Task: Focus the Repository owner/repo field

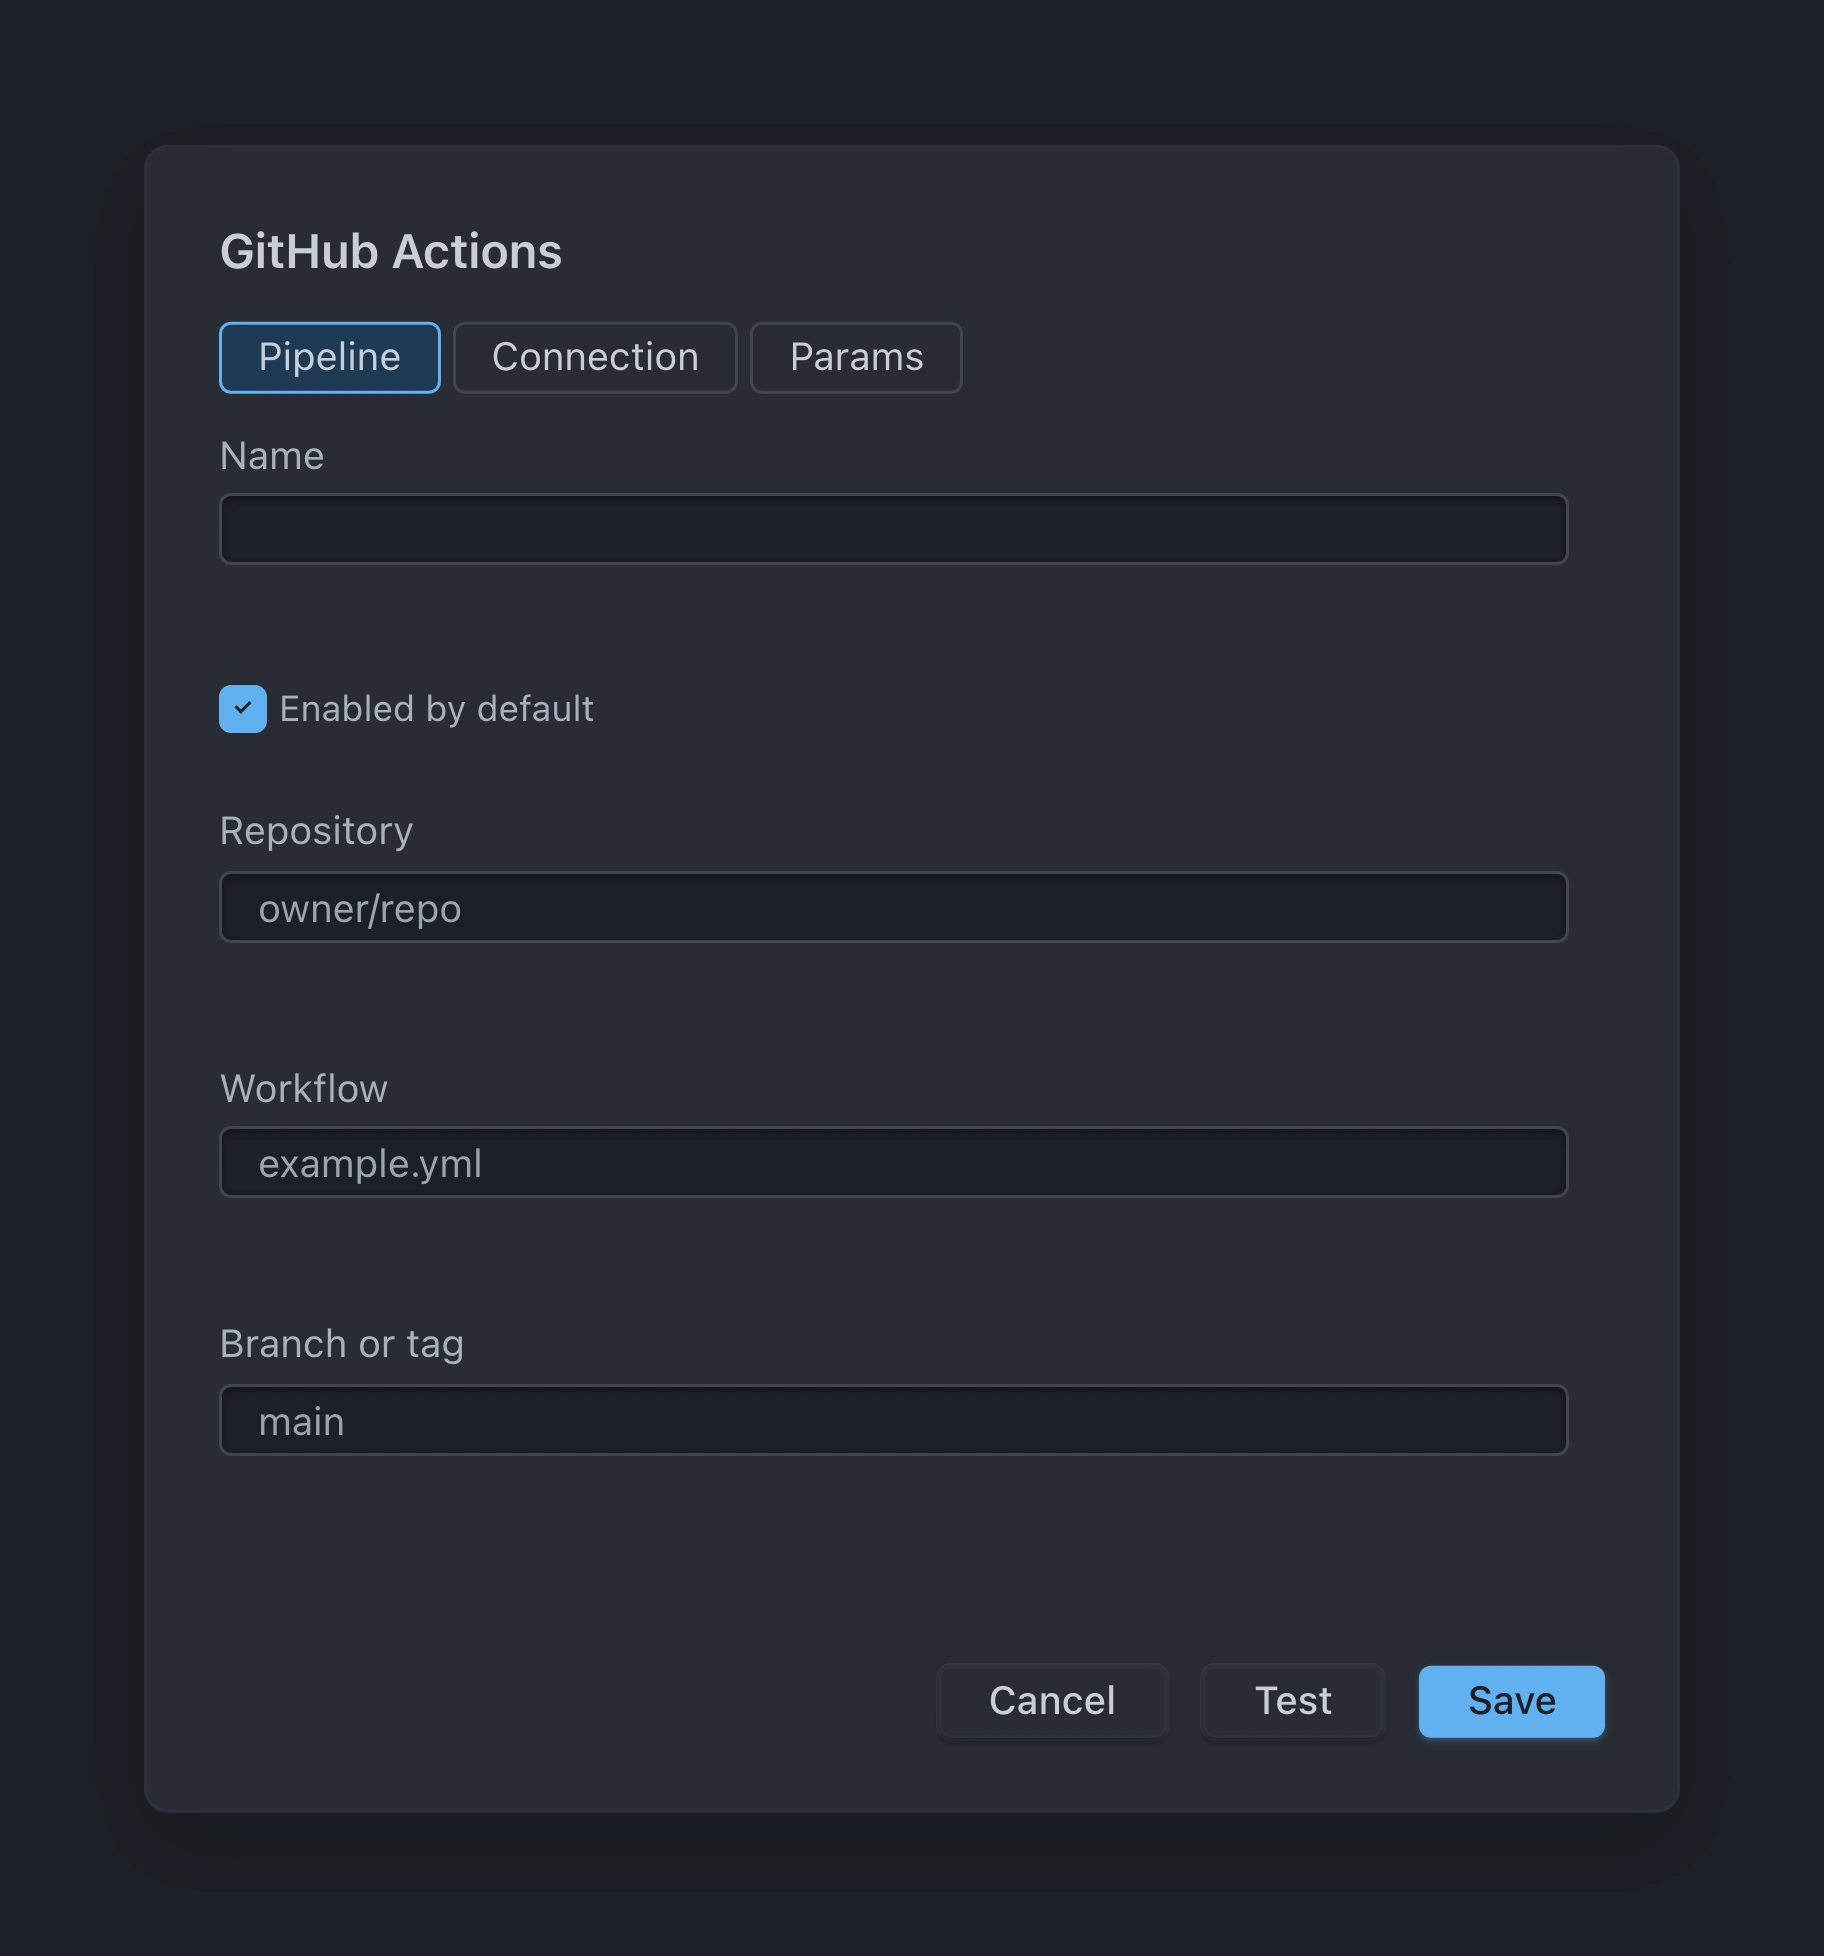Action: tap(894, 907)
